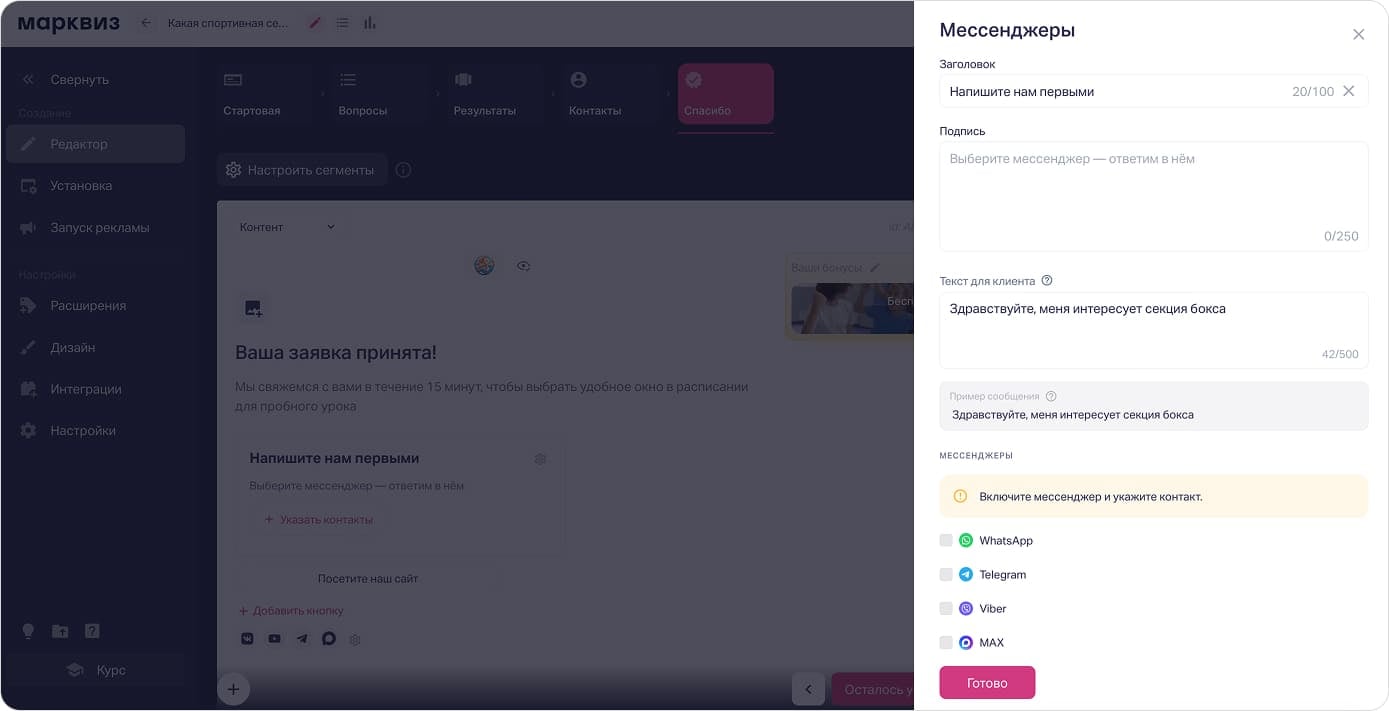Click the quiz title Какая спортивная се...
Viewport: 1389px width, 711px height.
click(228, 23)
